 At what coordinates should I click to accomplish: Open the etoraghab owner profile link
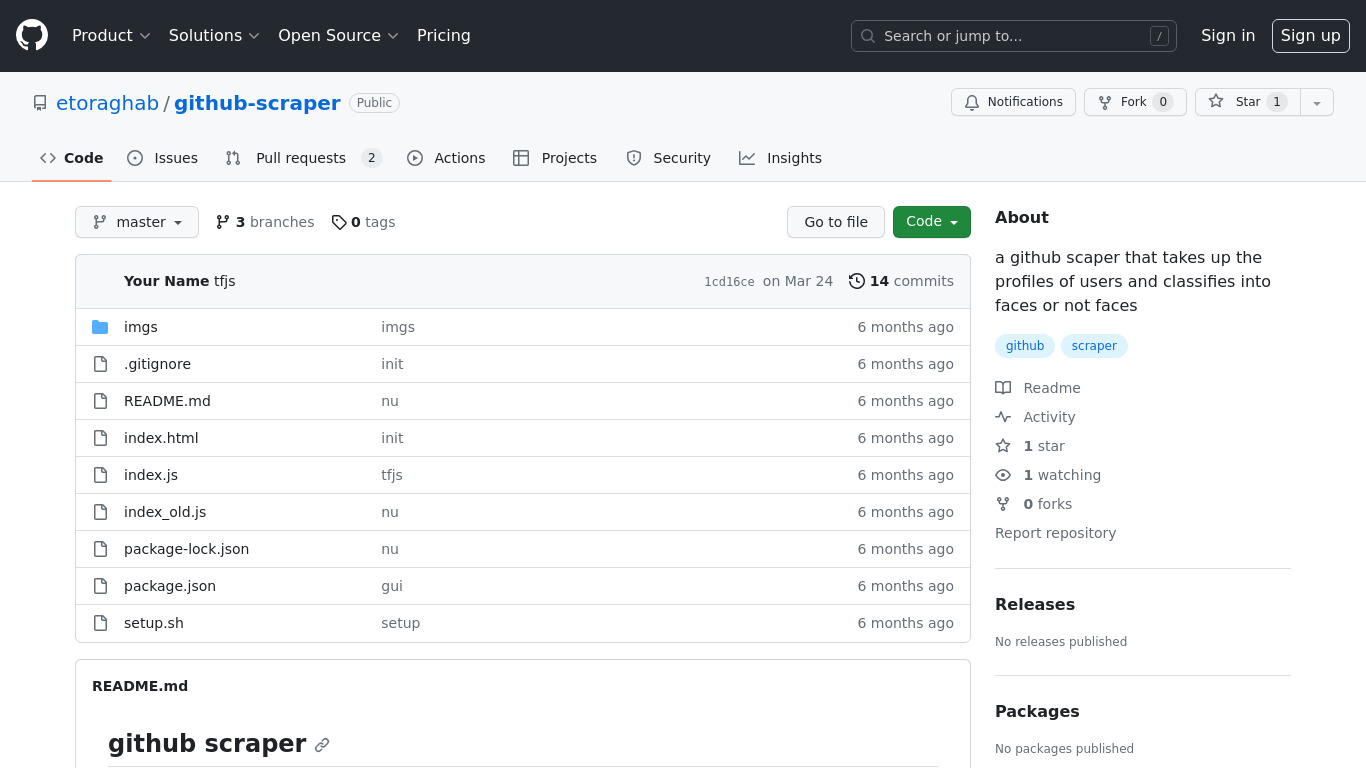click(107, 103)
